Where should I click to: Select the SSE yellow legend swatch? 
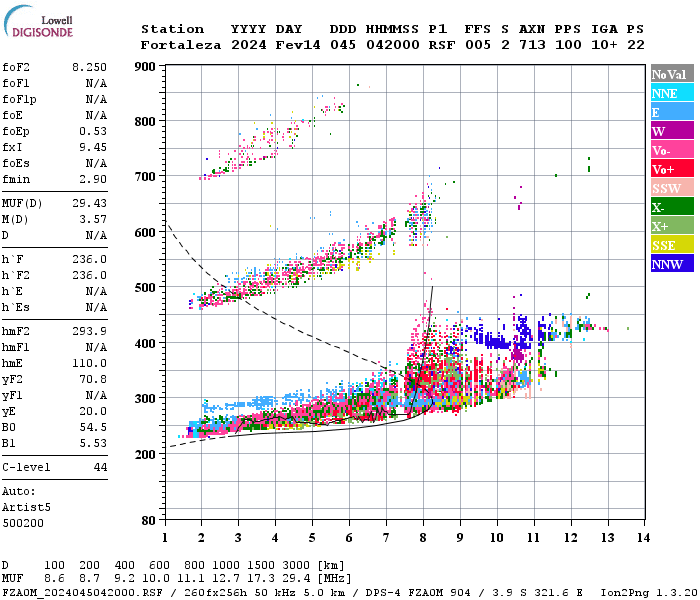[672, 245]
